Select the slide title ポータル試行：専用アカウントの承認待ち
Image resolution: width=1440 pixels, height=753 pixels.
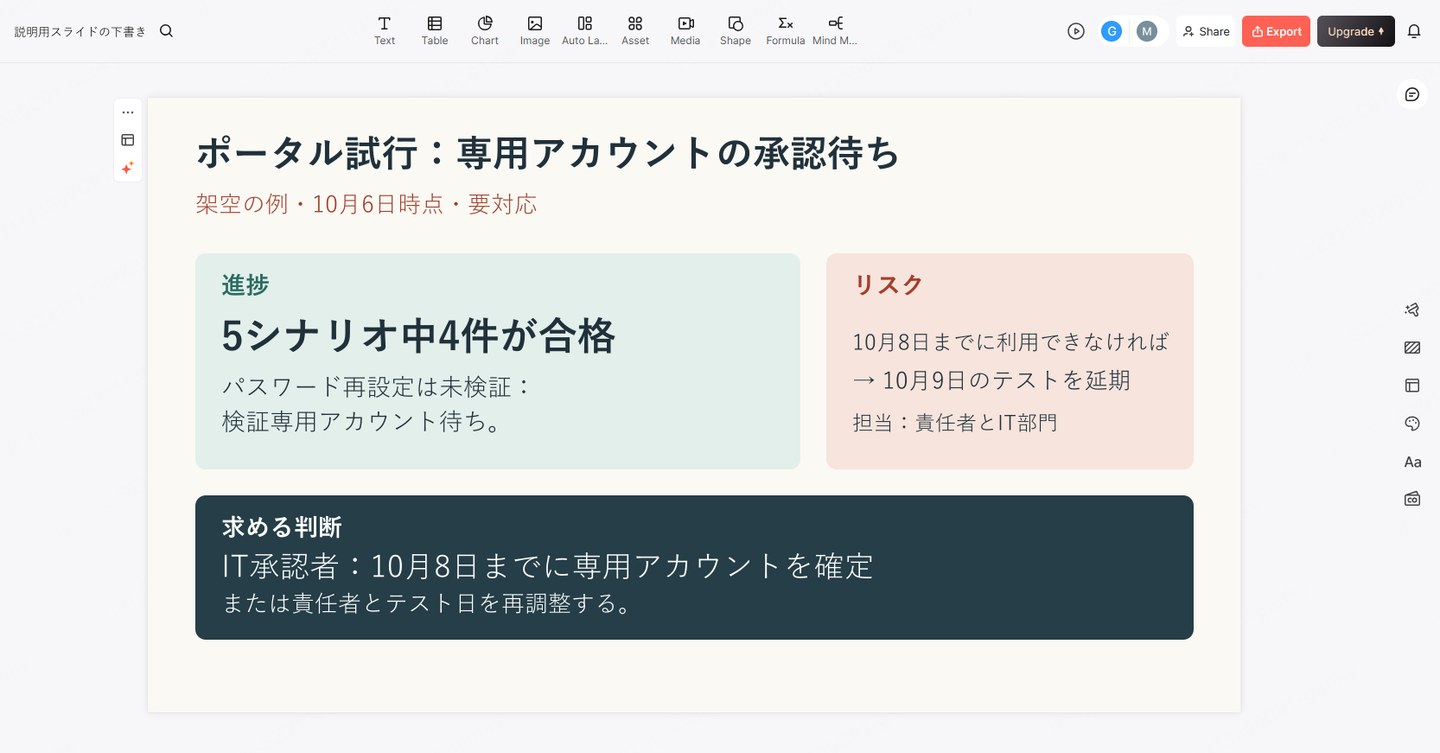point(548,153)
